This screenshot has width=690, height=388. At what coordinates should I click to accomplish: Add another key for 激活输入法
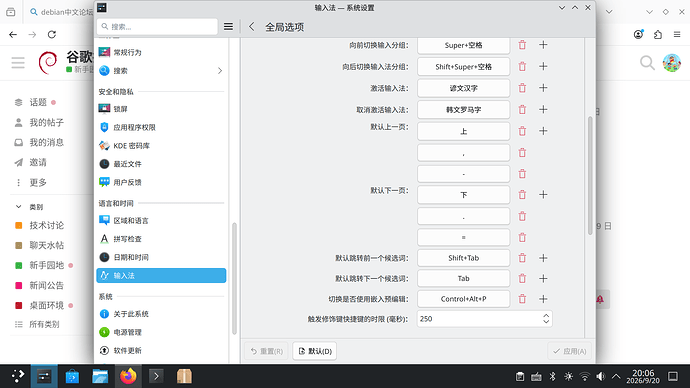click(543, 88)
